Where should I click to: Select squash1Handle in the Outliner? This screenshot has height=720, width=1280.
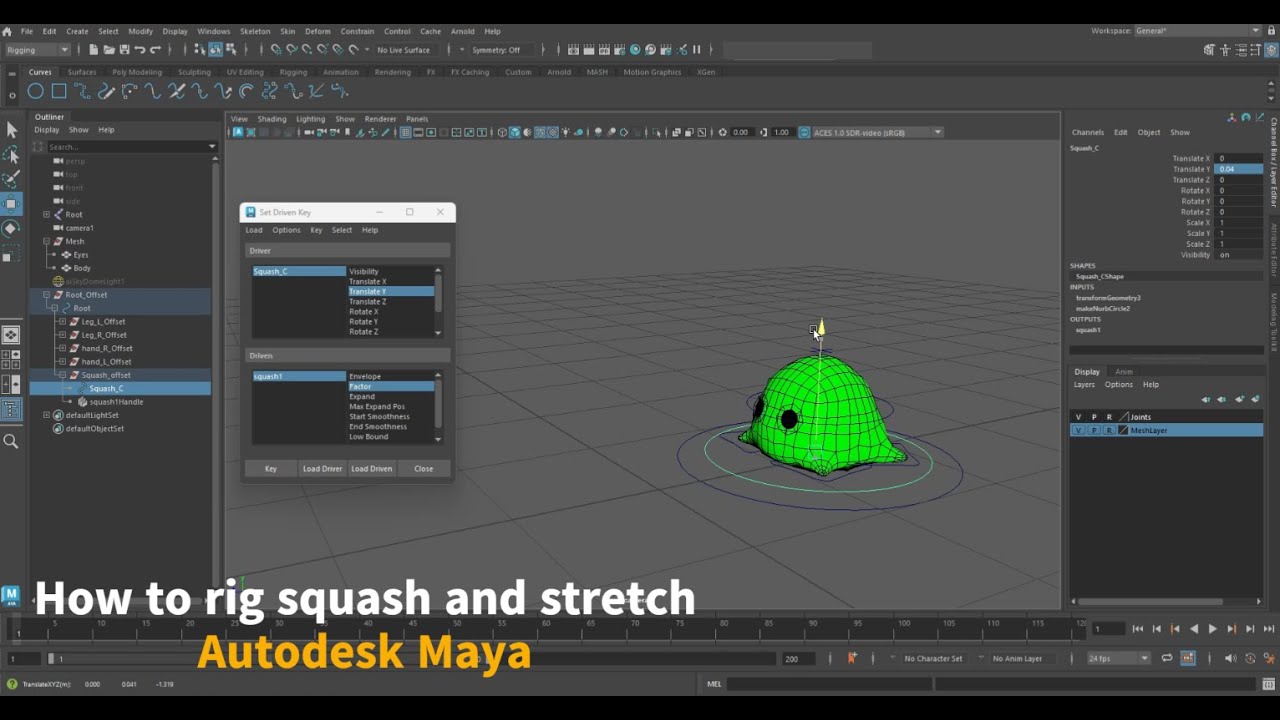[x=116, y=402]
